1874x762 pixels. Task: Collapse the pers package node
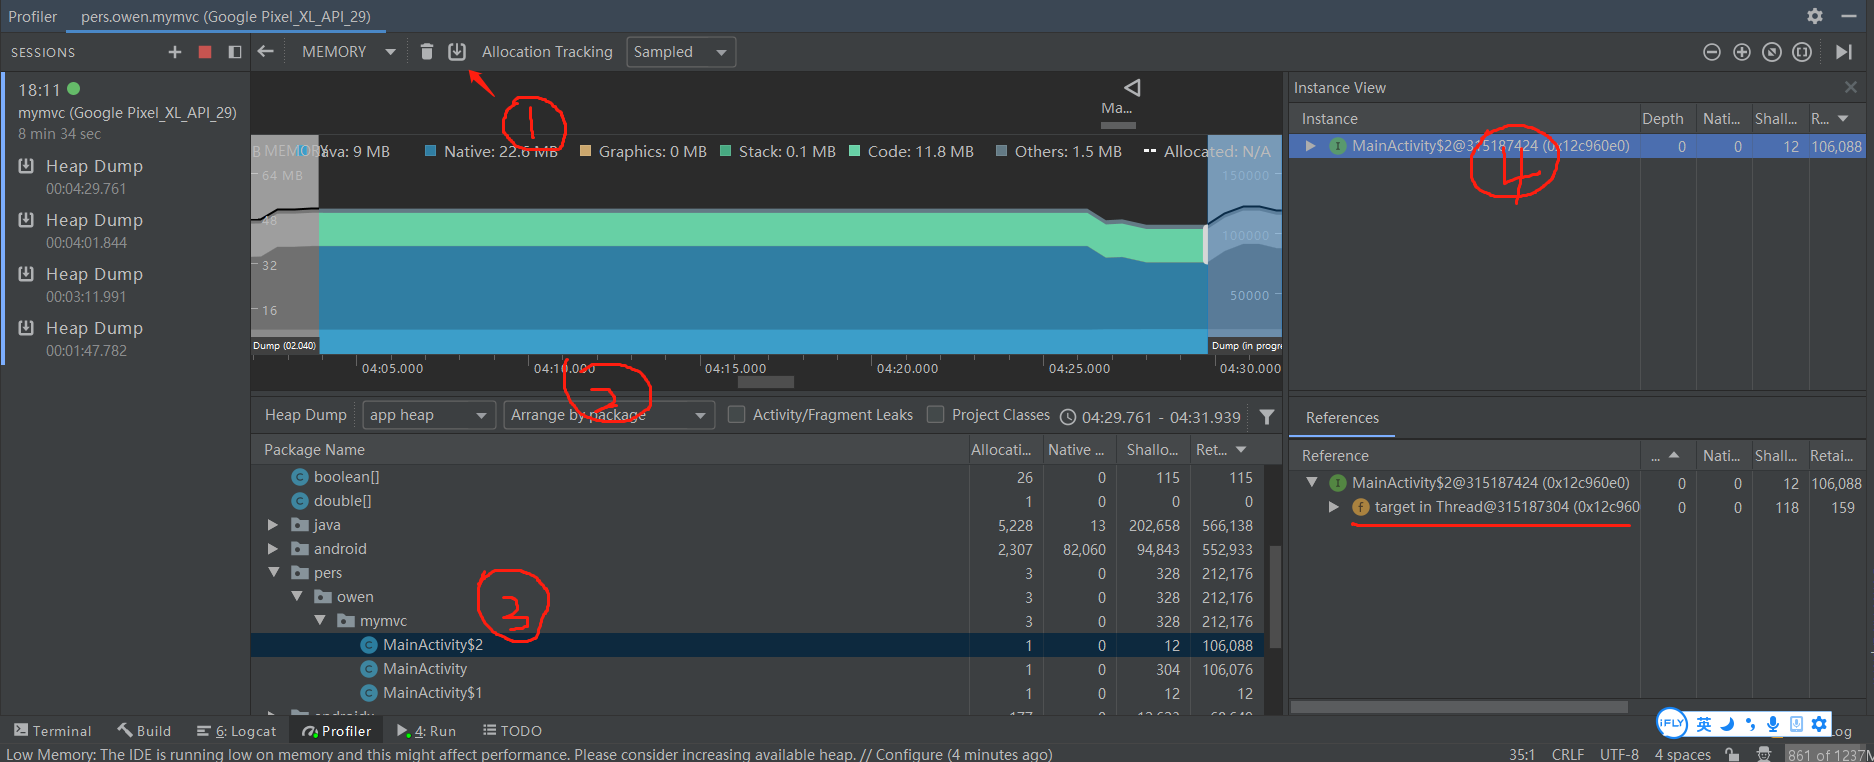pyautogui.click(x=273, y=573)
